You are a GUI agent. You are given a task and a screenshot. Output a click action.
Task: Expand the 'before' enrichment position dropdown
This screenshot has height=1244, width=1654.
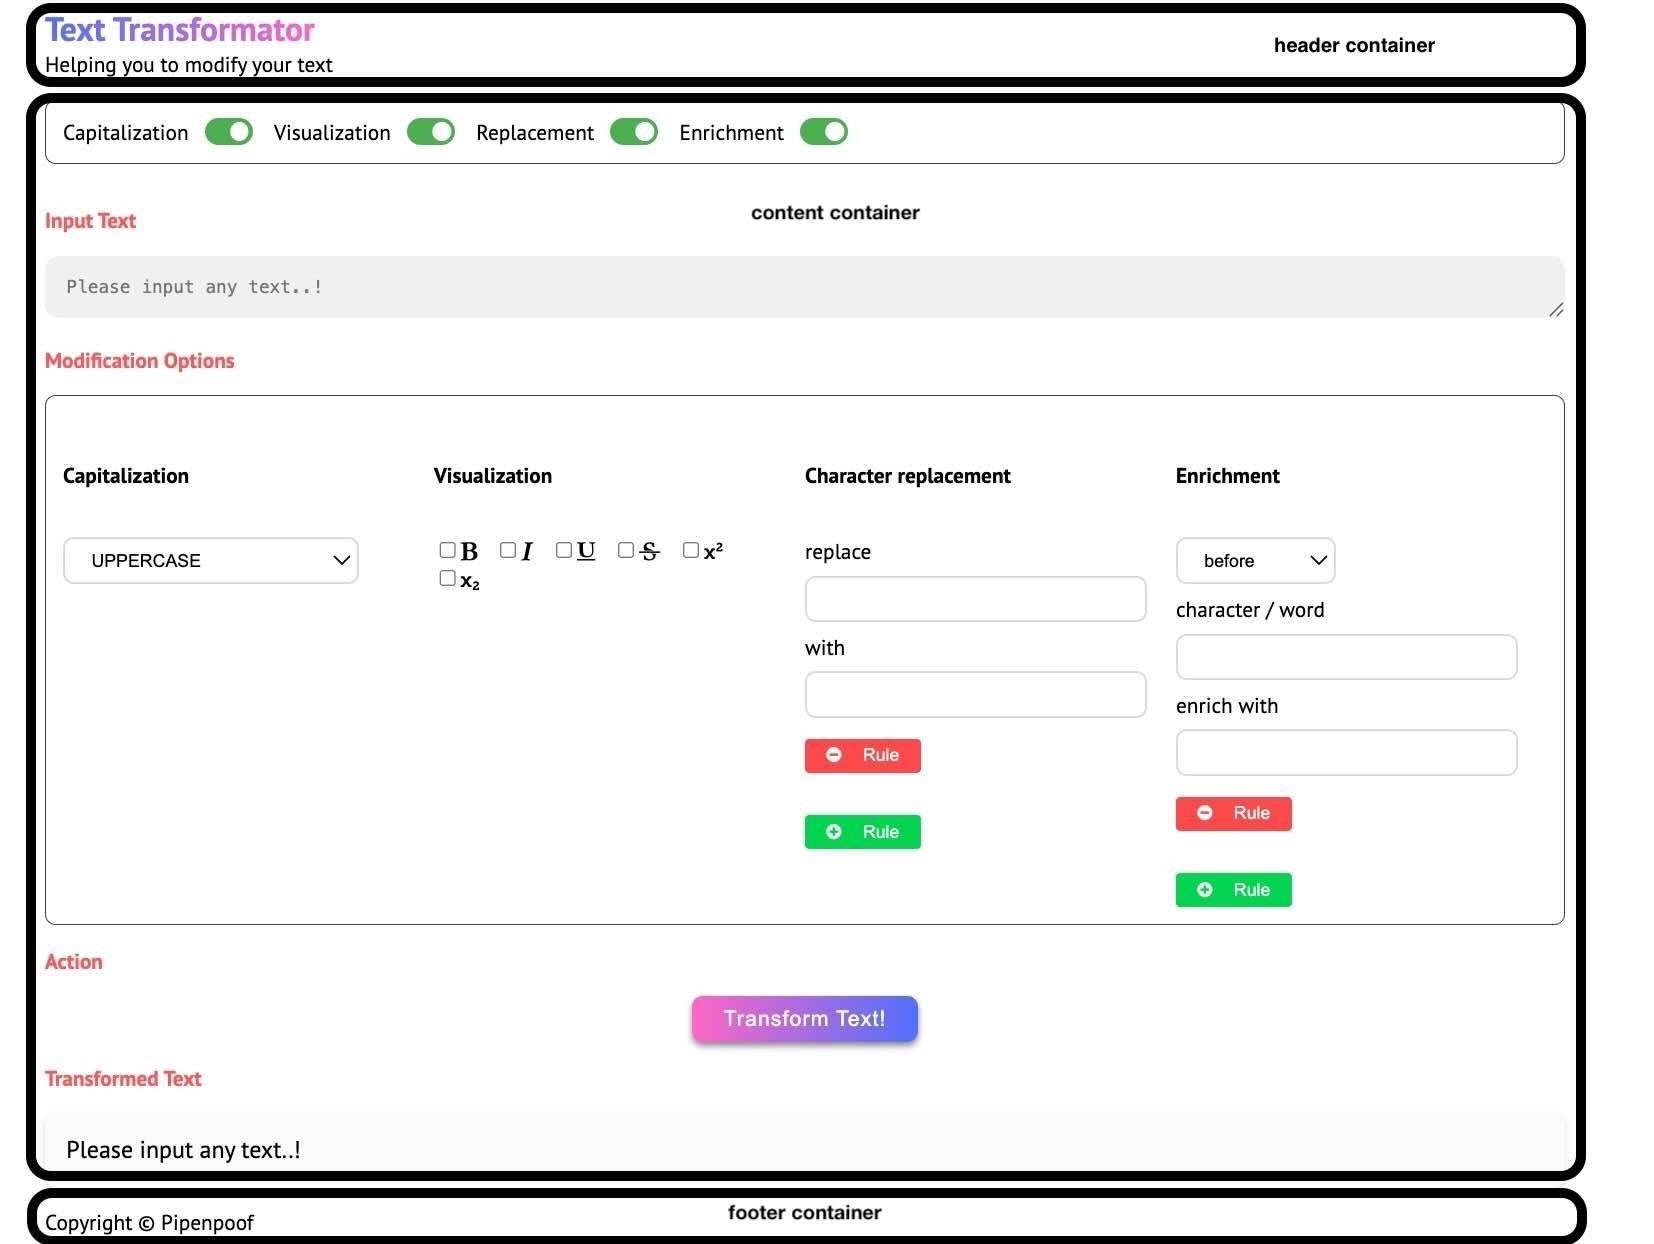point(1255,560)
